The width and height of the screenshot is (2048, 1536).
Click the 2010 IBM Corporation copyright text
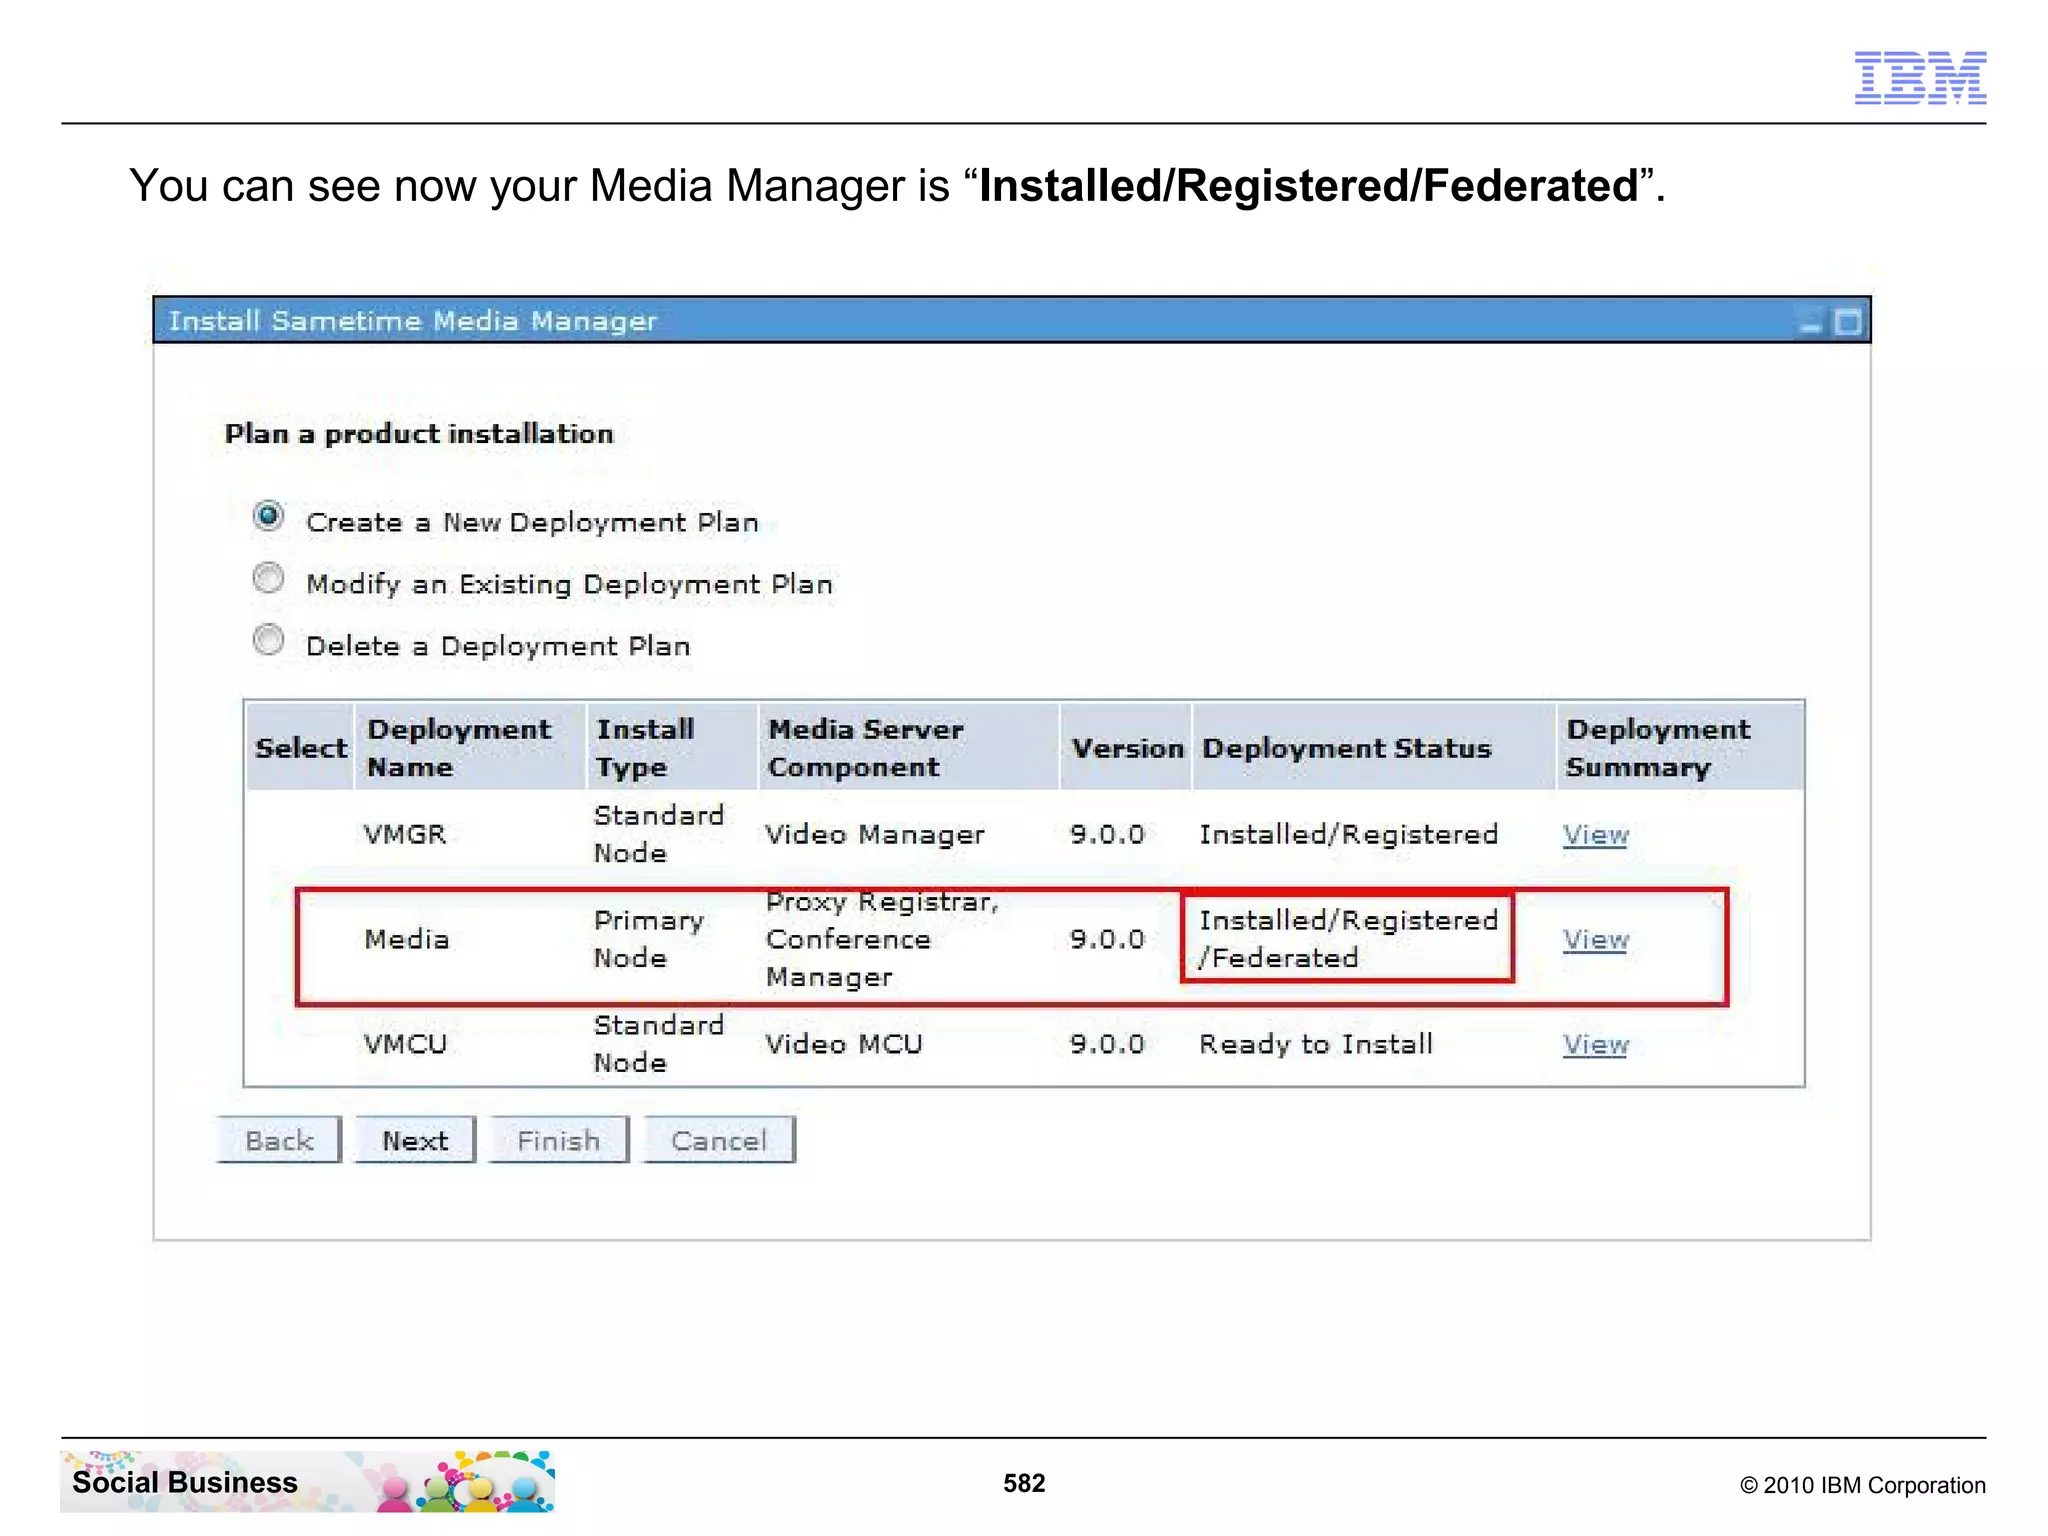(x=1863, y=1485)
